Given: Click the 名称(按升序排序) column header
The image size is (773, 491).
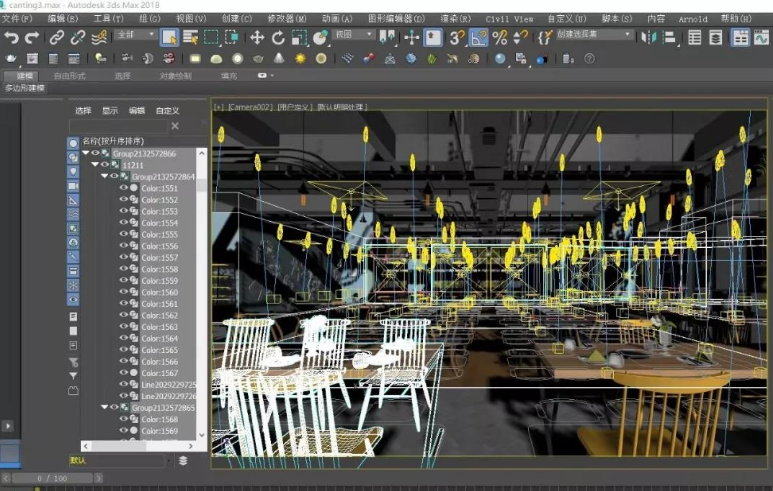Looking at the screenshot, I should pyautogui.click(x=113, y=141).
